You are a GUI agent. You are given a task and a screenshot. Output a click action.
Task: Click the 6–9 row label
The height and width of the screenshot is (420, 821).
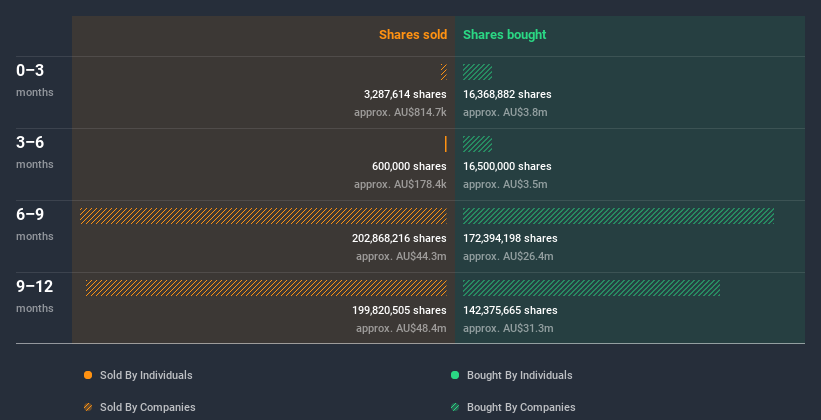coord(30,215)
